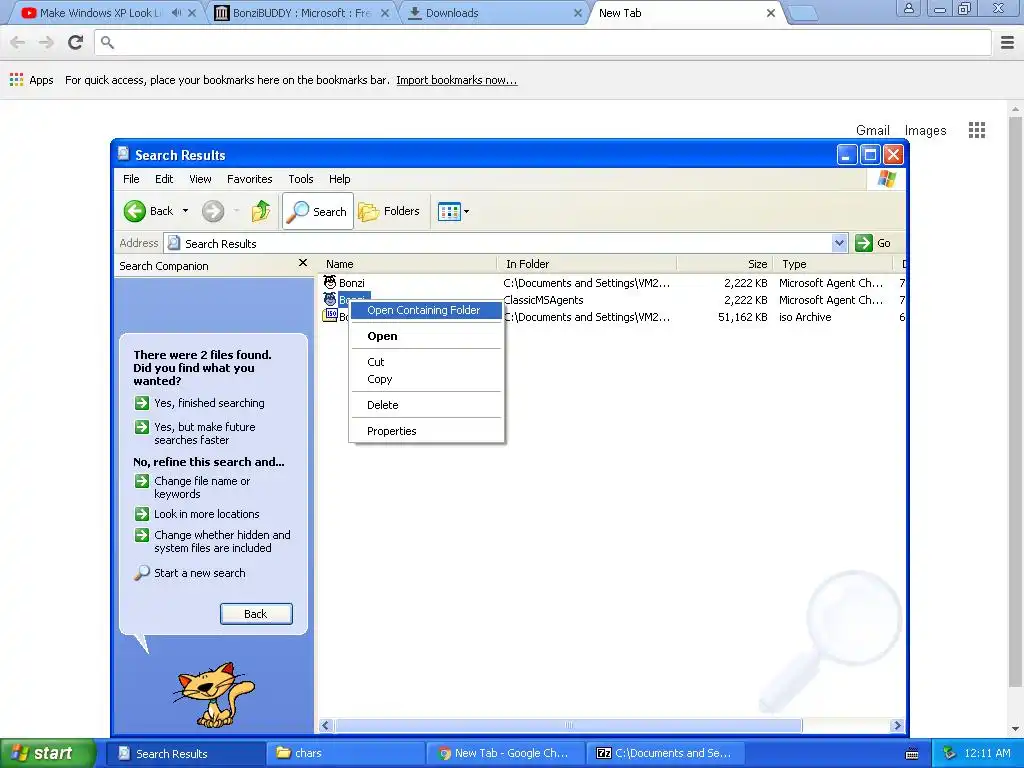Click the cat search assistant character
Image resolution: width=1024 pixels, height=768 pixels.
[214, 695]
